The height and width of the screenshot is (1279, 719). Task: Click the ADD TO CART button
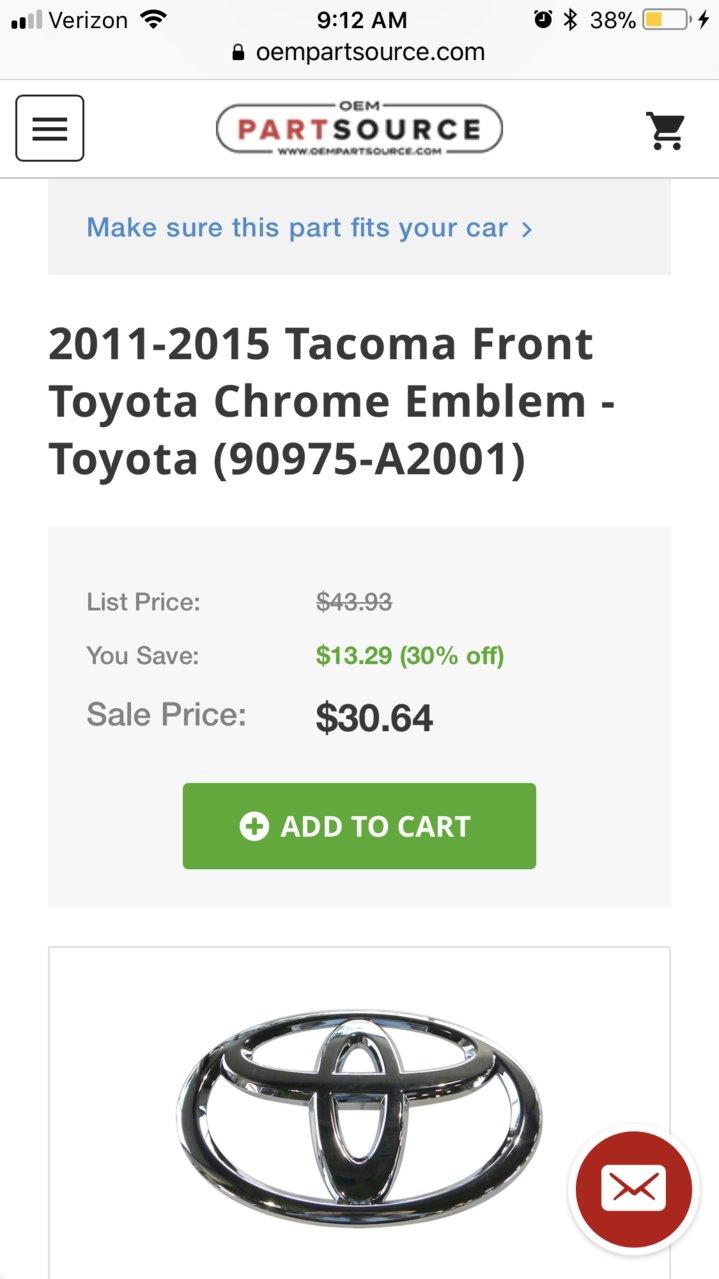pyautogui.click(x=359, y=826)
